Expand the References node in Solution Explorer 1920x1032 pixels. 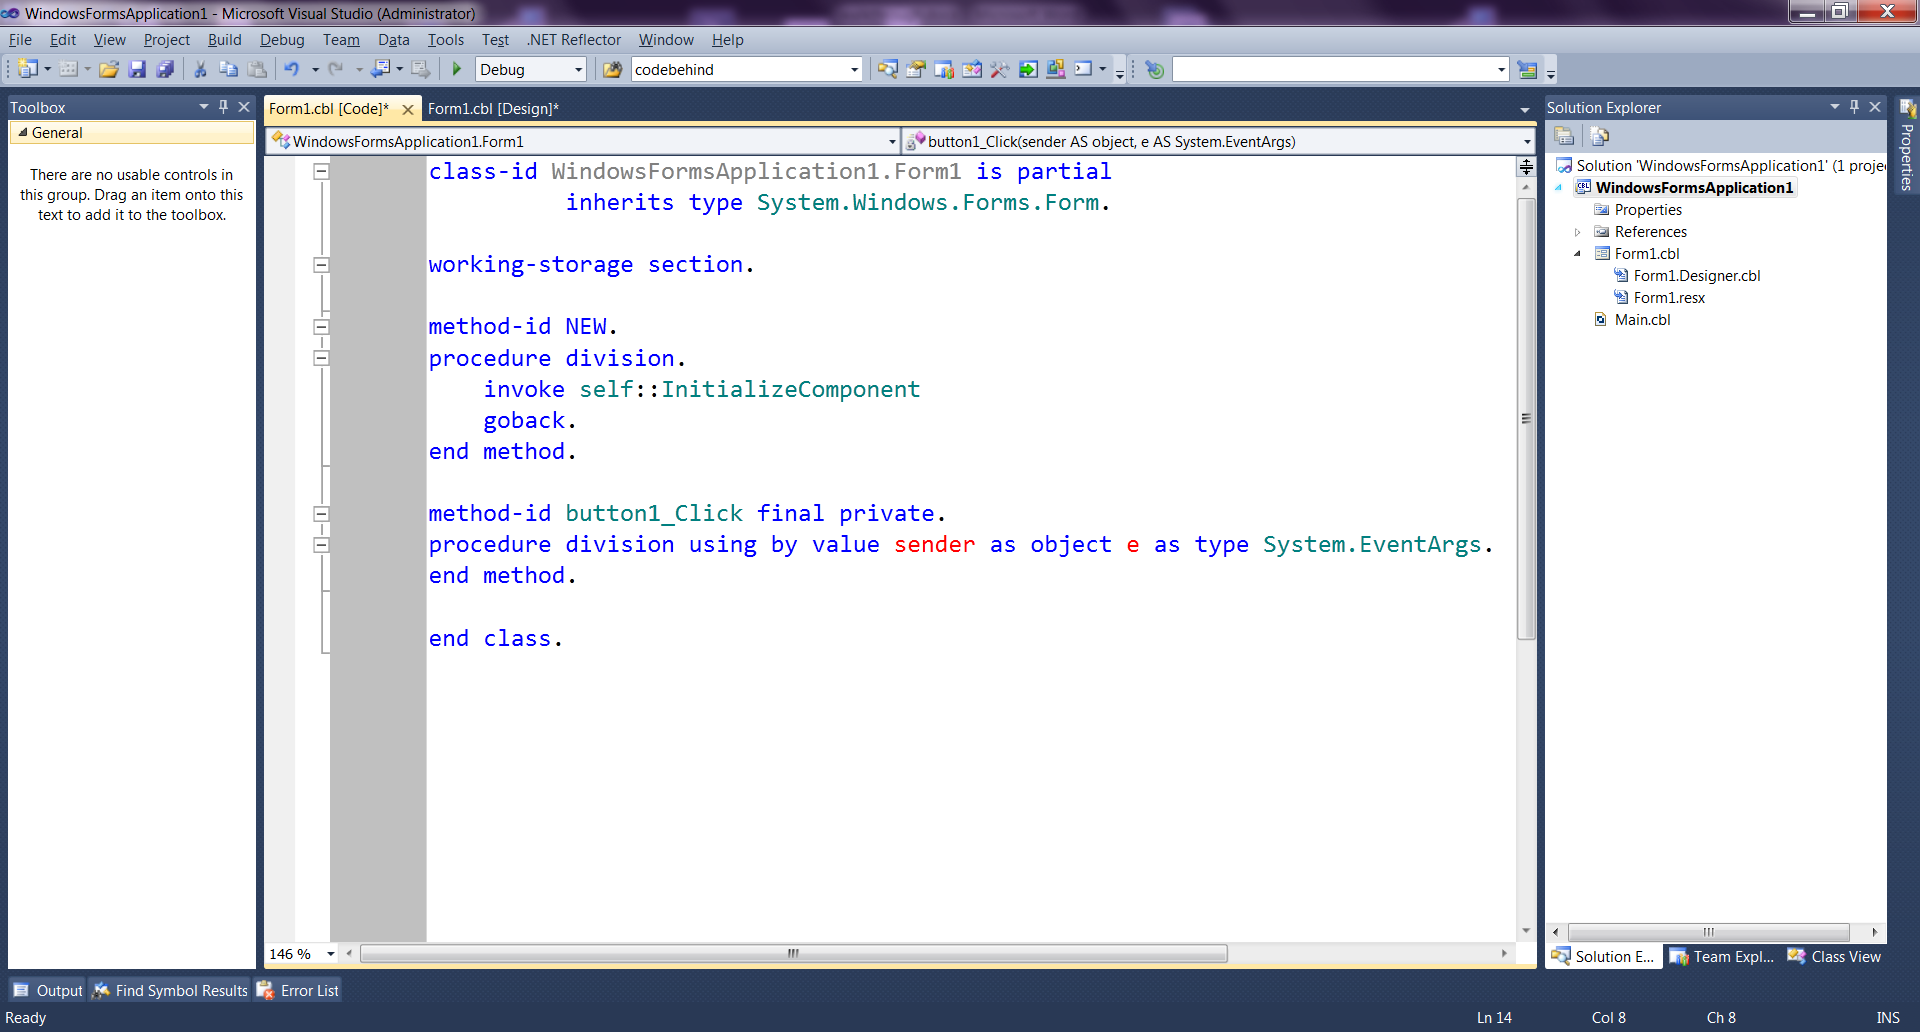pos(1578,232)
